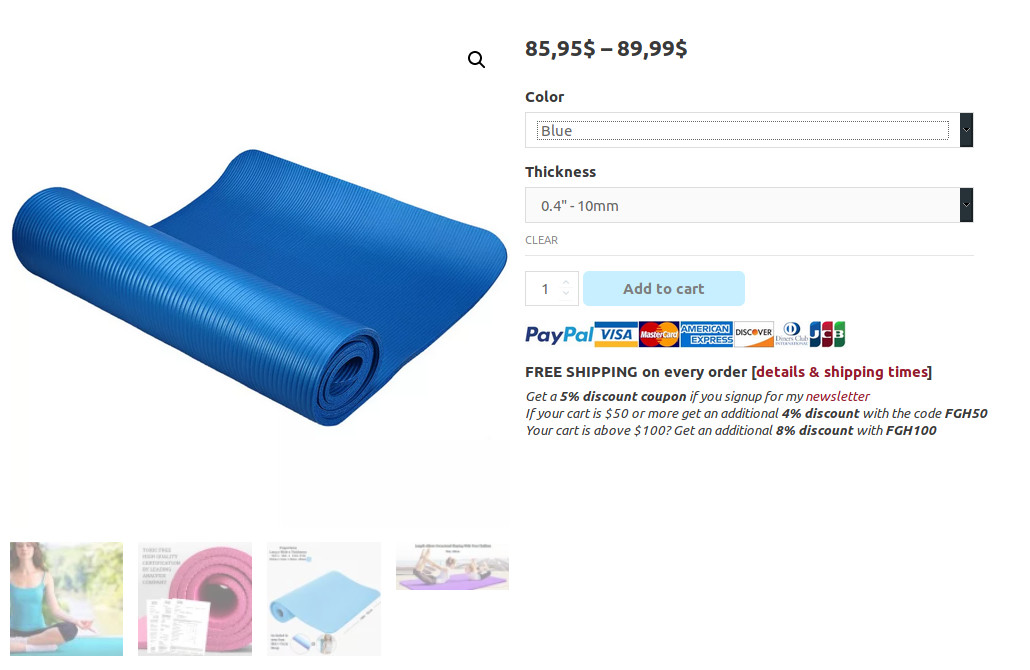Click the Add to cart button
Viewport: 1030px width, 670px height.
pyautogui.click(x=663, y=288)
